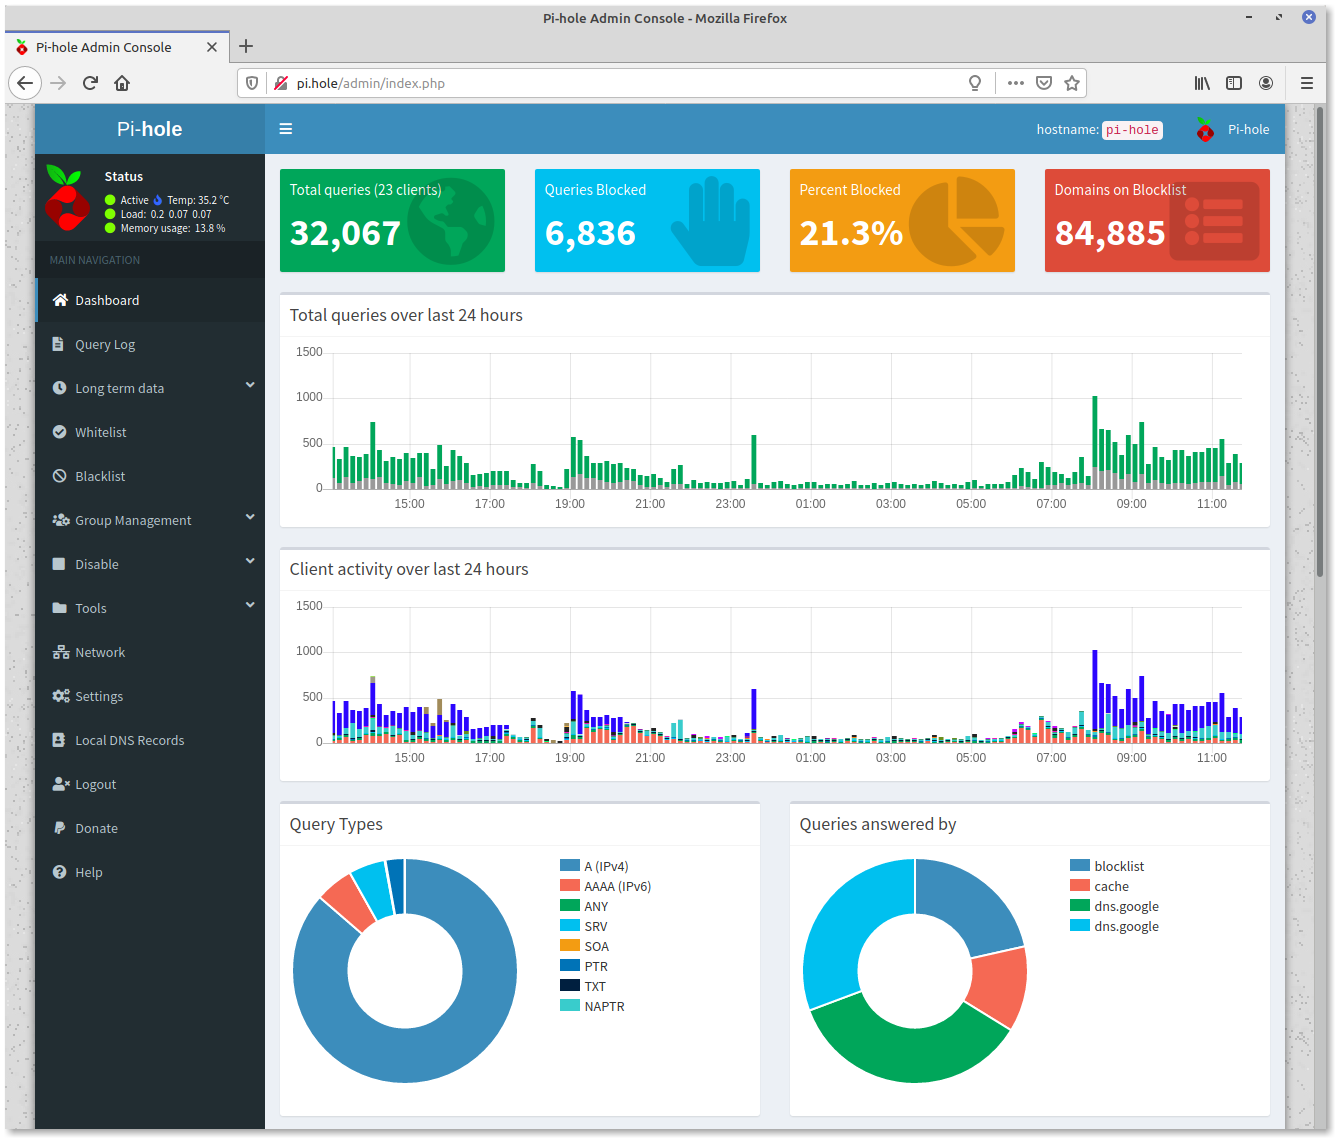Toggle sidebar with the hamburger menu icon

pos(285,129)
